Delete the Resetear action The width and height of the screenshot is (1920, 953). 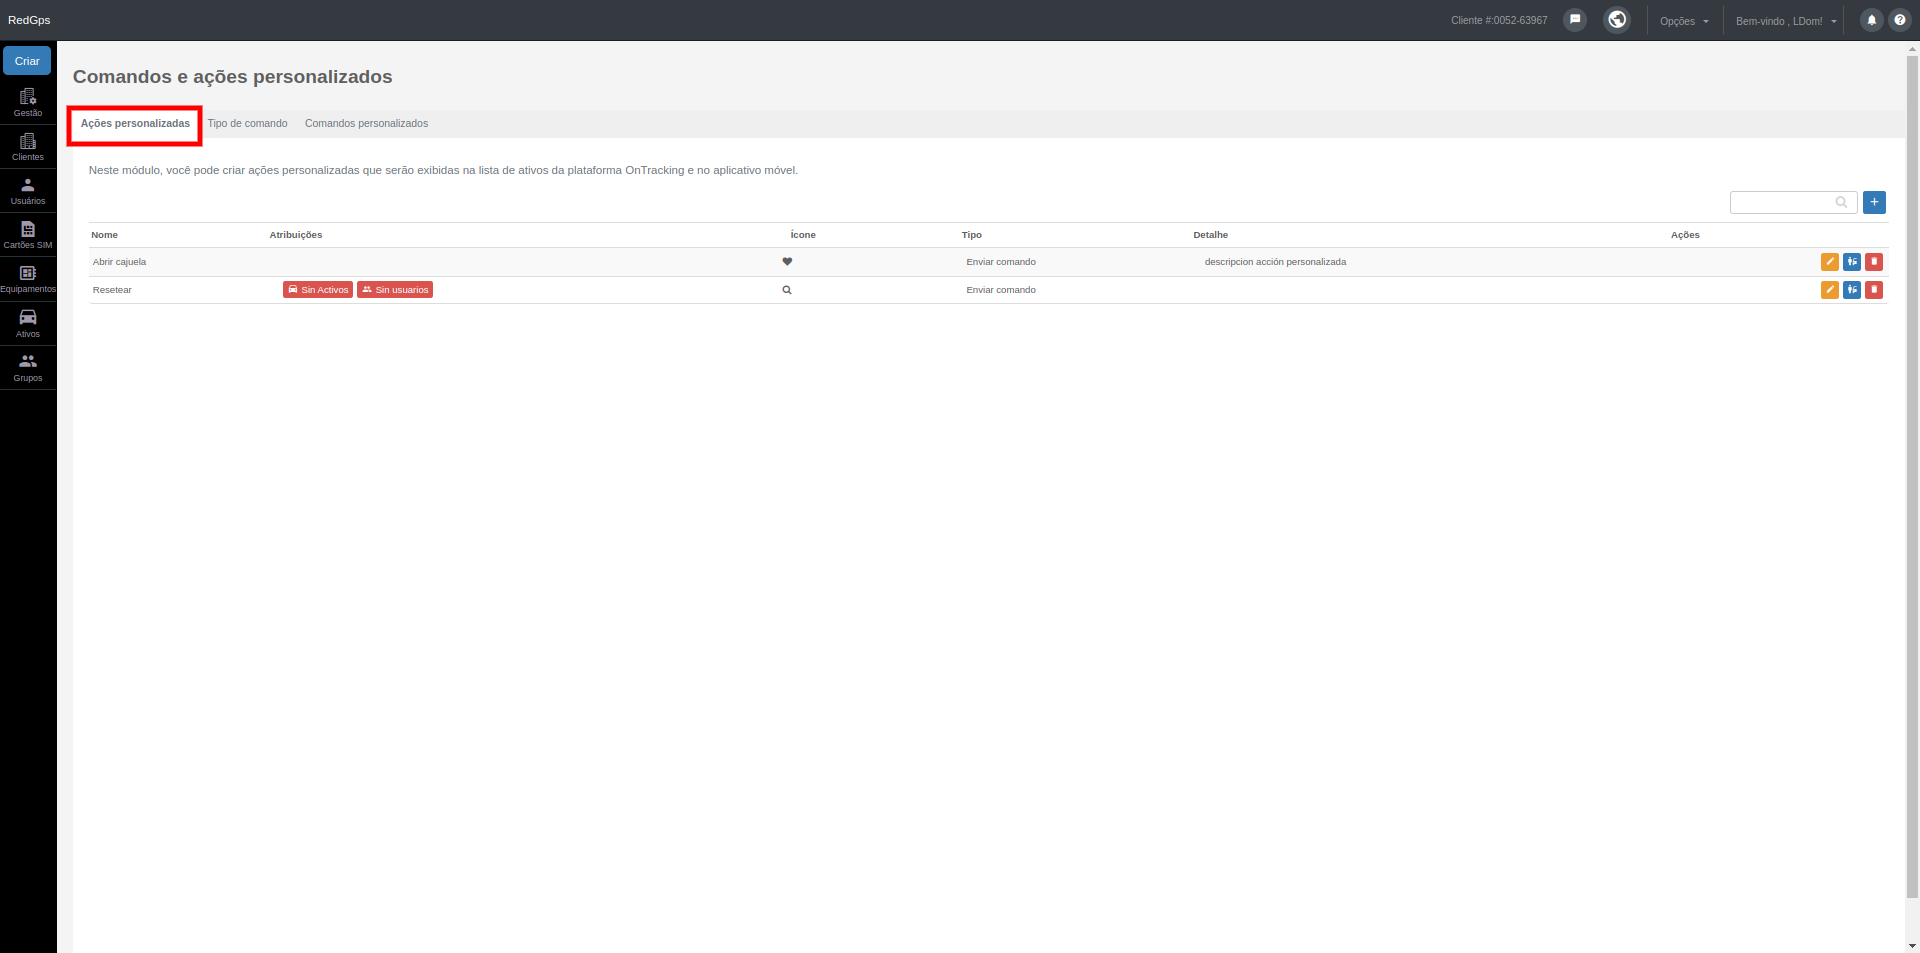click(1874, 290)
